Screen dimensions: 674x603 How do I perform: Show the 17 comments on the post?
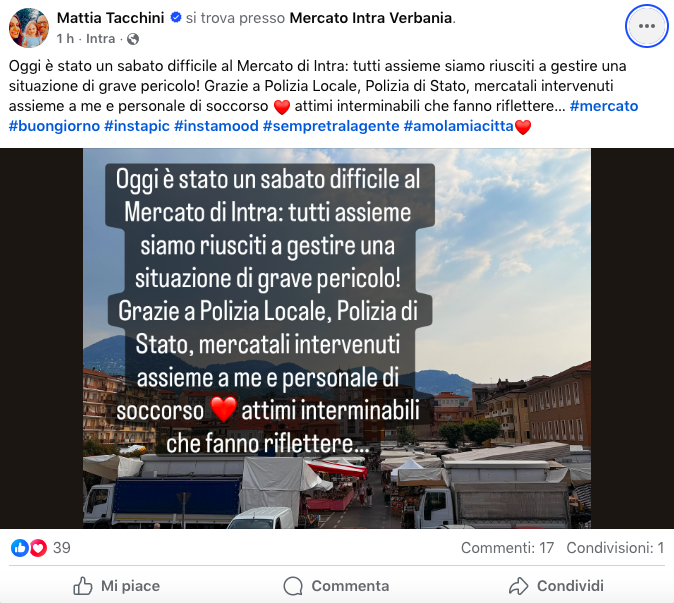pyautogui.click(x=507, y=548)
